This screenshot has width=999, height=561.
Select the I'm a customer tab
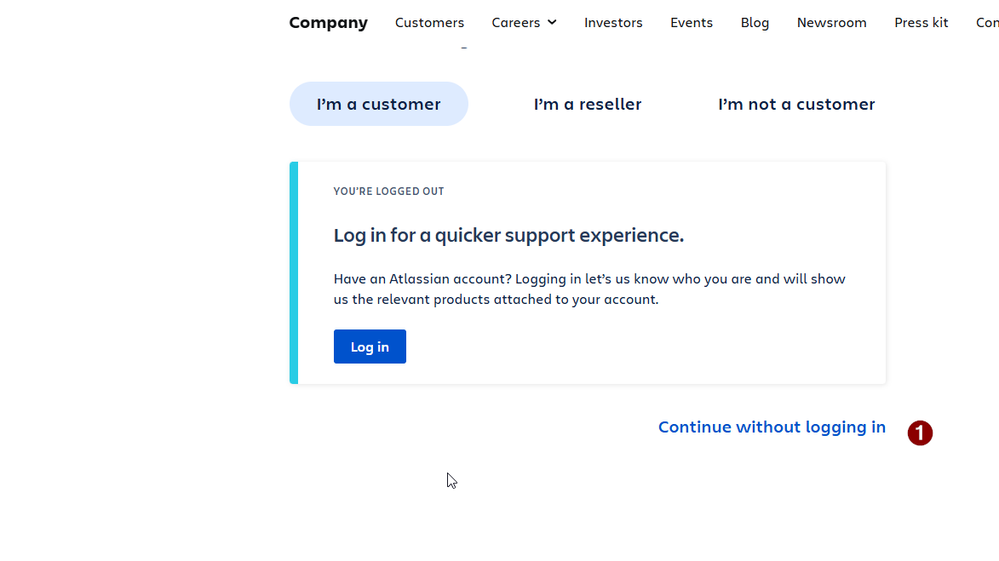tap(378, 104)
